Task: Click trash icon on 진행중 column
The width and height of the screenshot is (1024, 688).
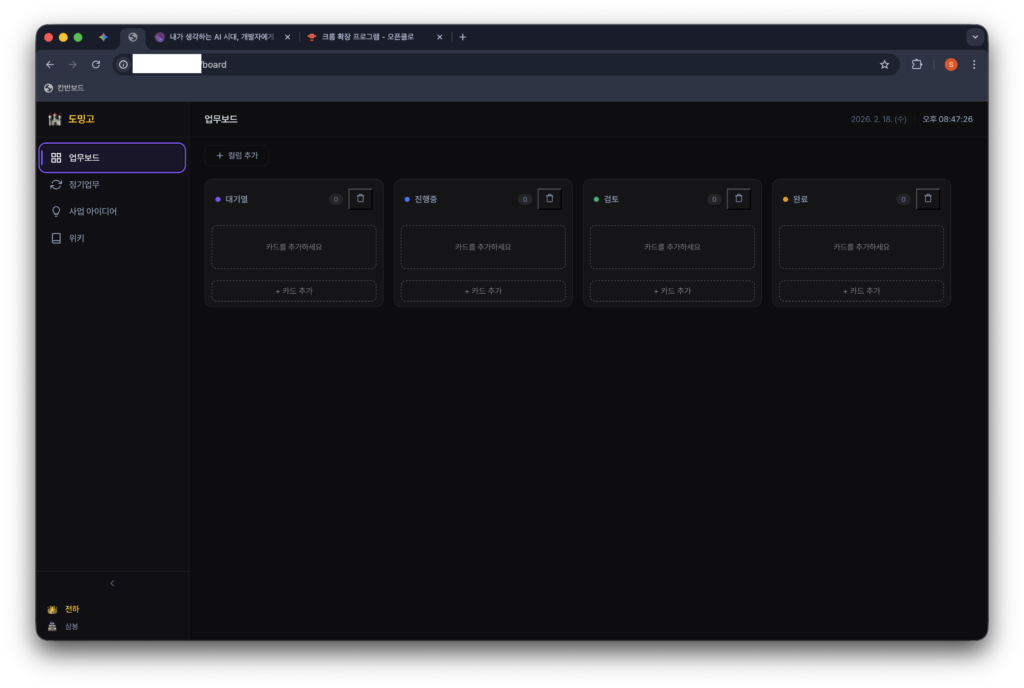Action: [549, 199]
